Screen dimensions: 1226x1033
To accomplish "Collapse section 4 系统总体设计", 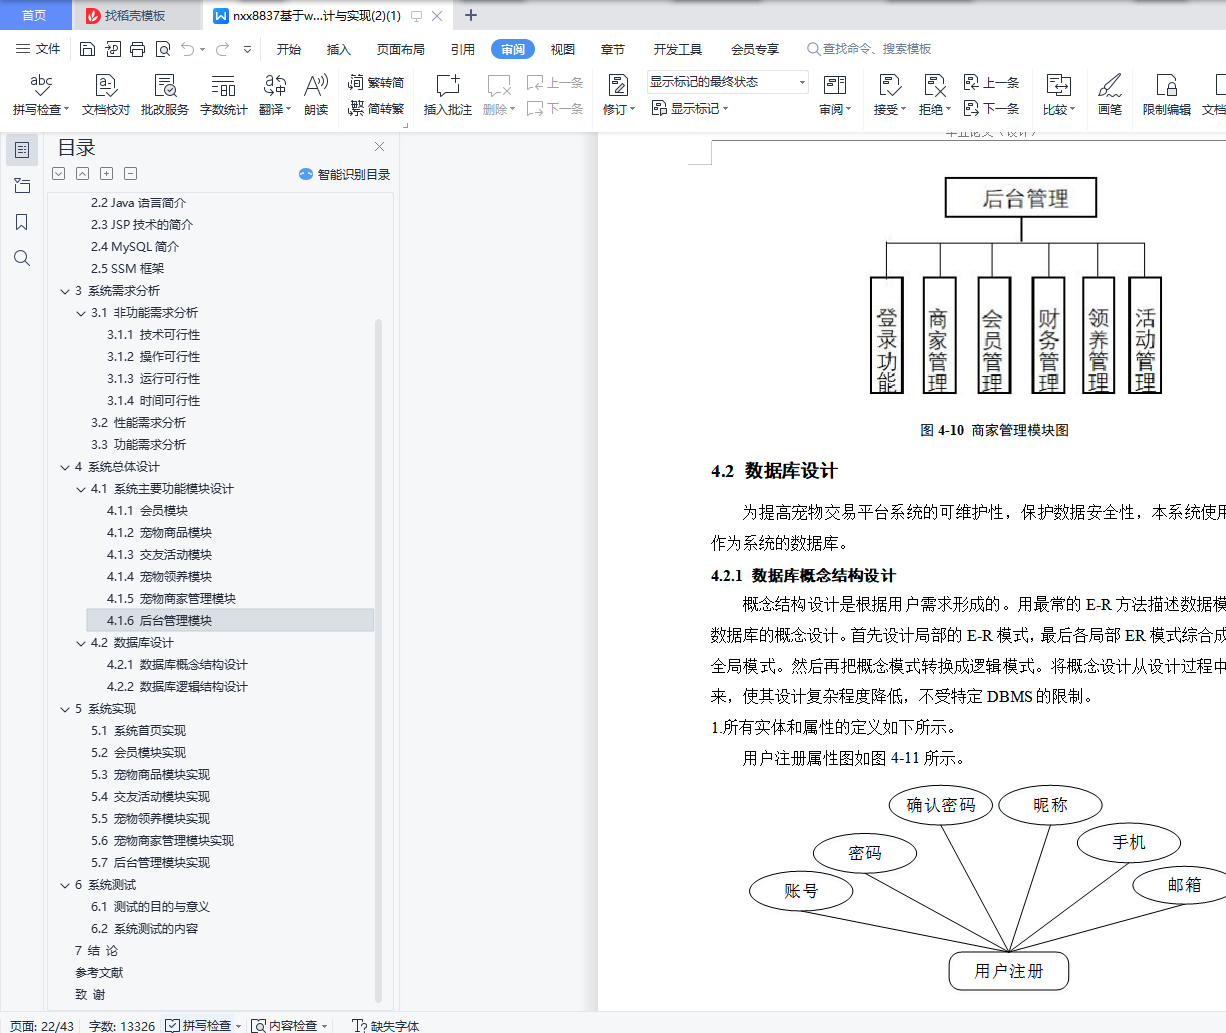I will (64, 467).
